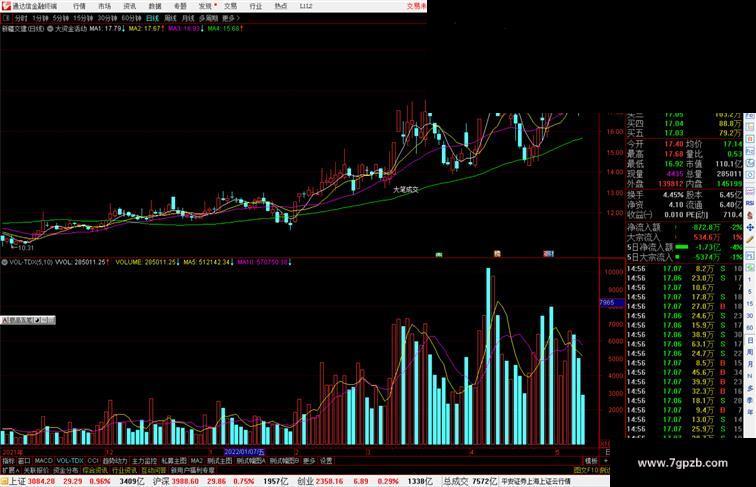Image resolution: width=756 pixels, height=487 pixels.
Task: Select the 多周期 multi-period view
Action: pyautogui.click(x=208, y=18)
